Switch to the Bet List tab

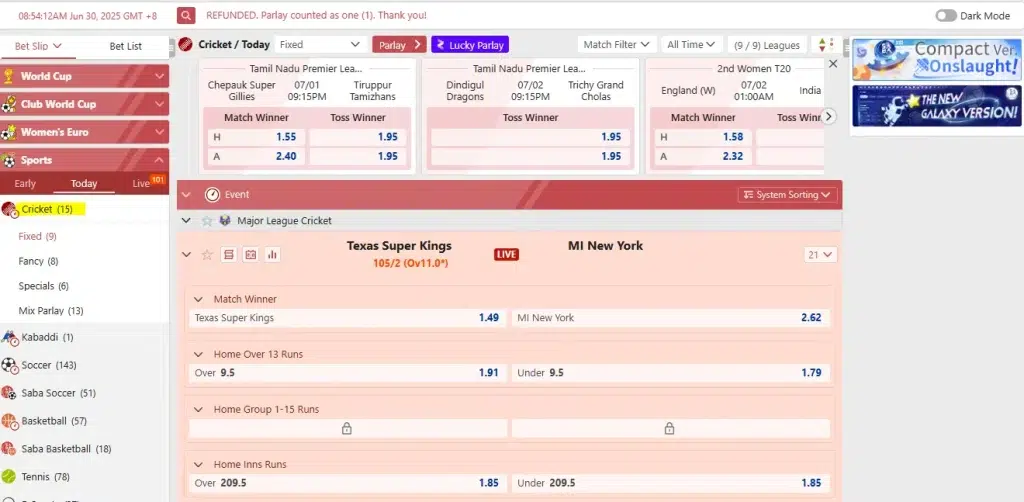click(x=125, y=46)
